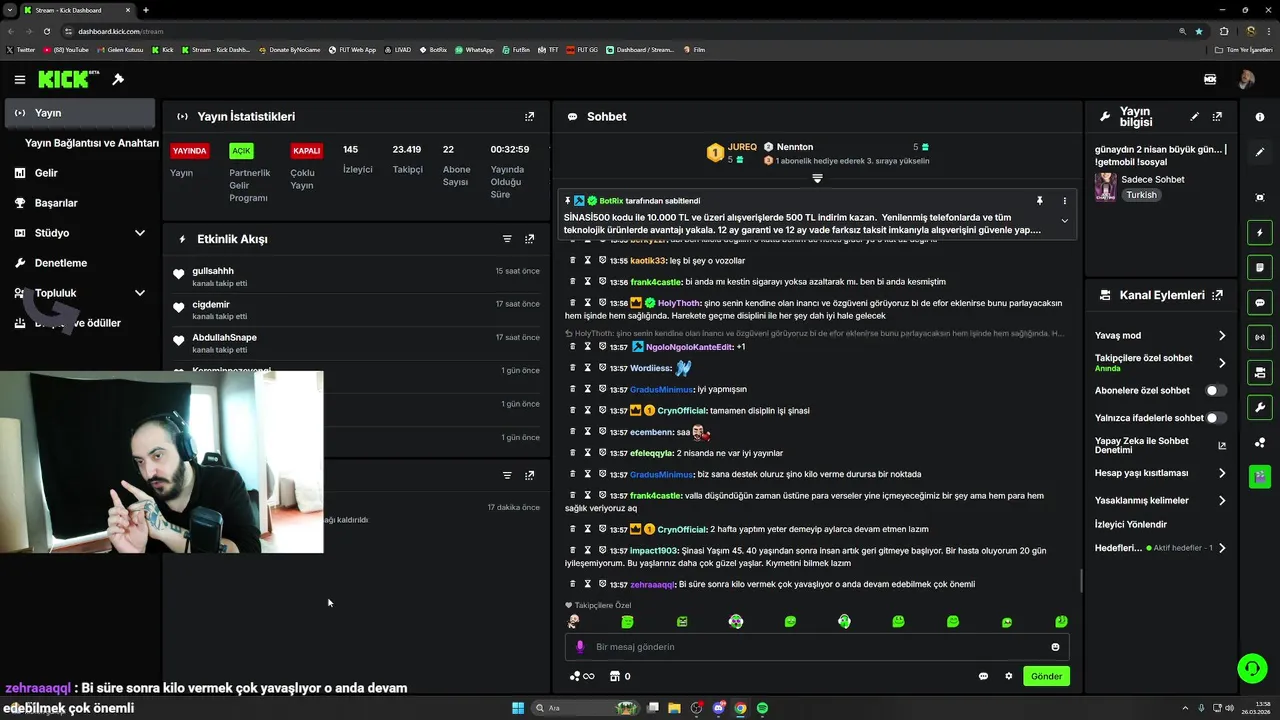The height and width of the screenshot is (720, 1280).
Task: Open HolyThoth's username in chat
Action: coord(679,303)
